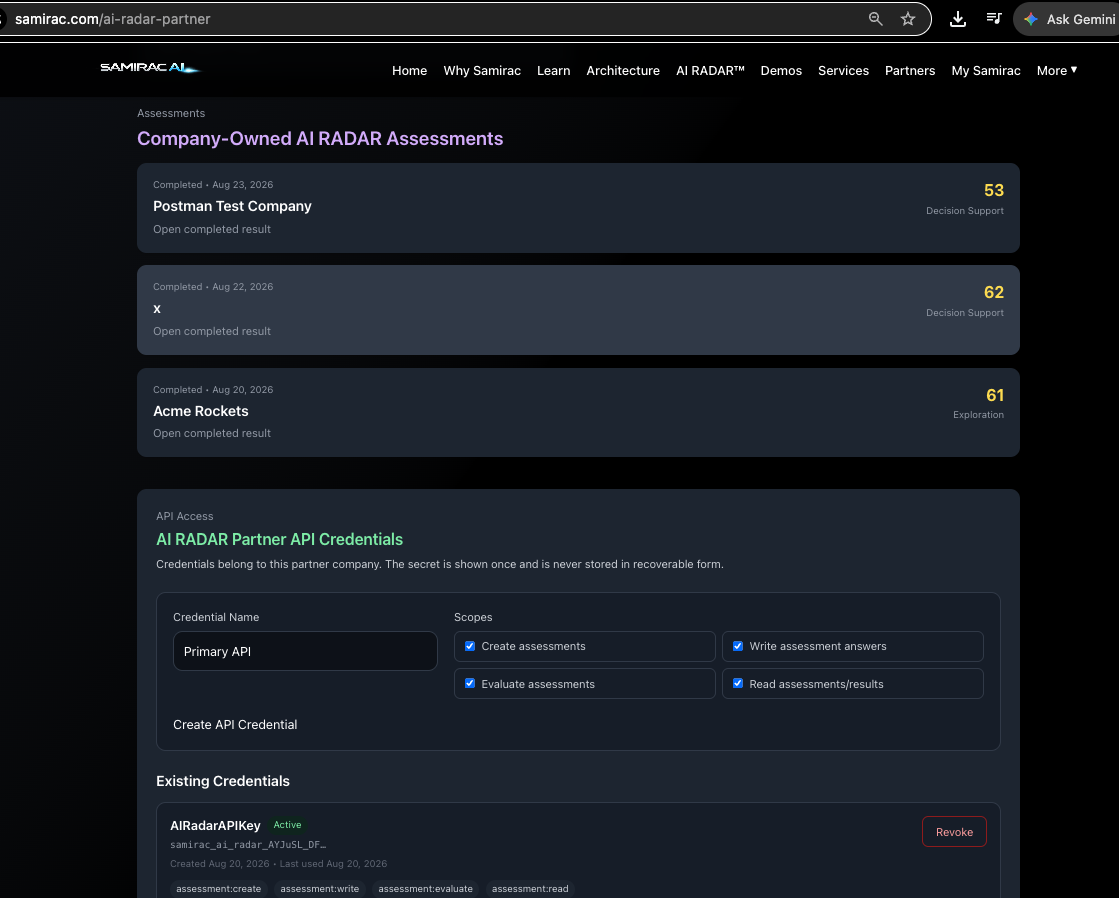The height and width of the screenshot is (898, 1119).
Task: Click the Existing Credentials heading
Action: coord(223,781)
